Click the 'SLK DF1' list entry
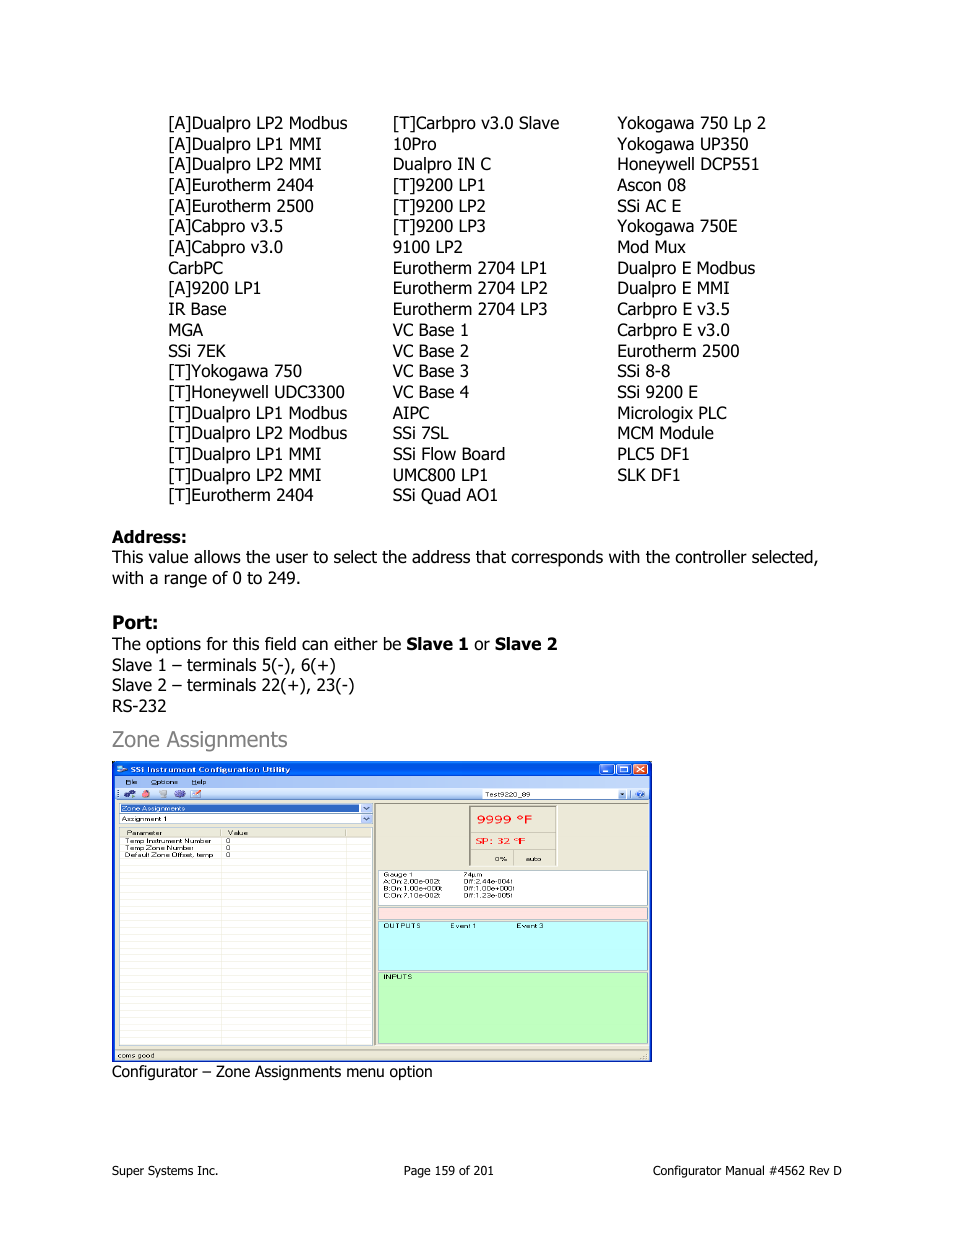 tap(649, 475)
